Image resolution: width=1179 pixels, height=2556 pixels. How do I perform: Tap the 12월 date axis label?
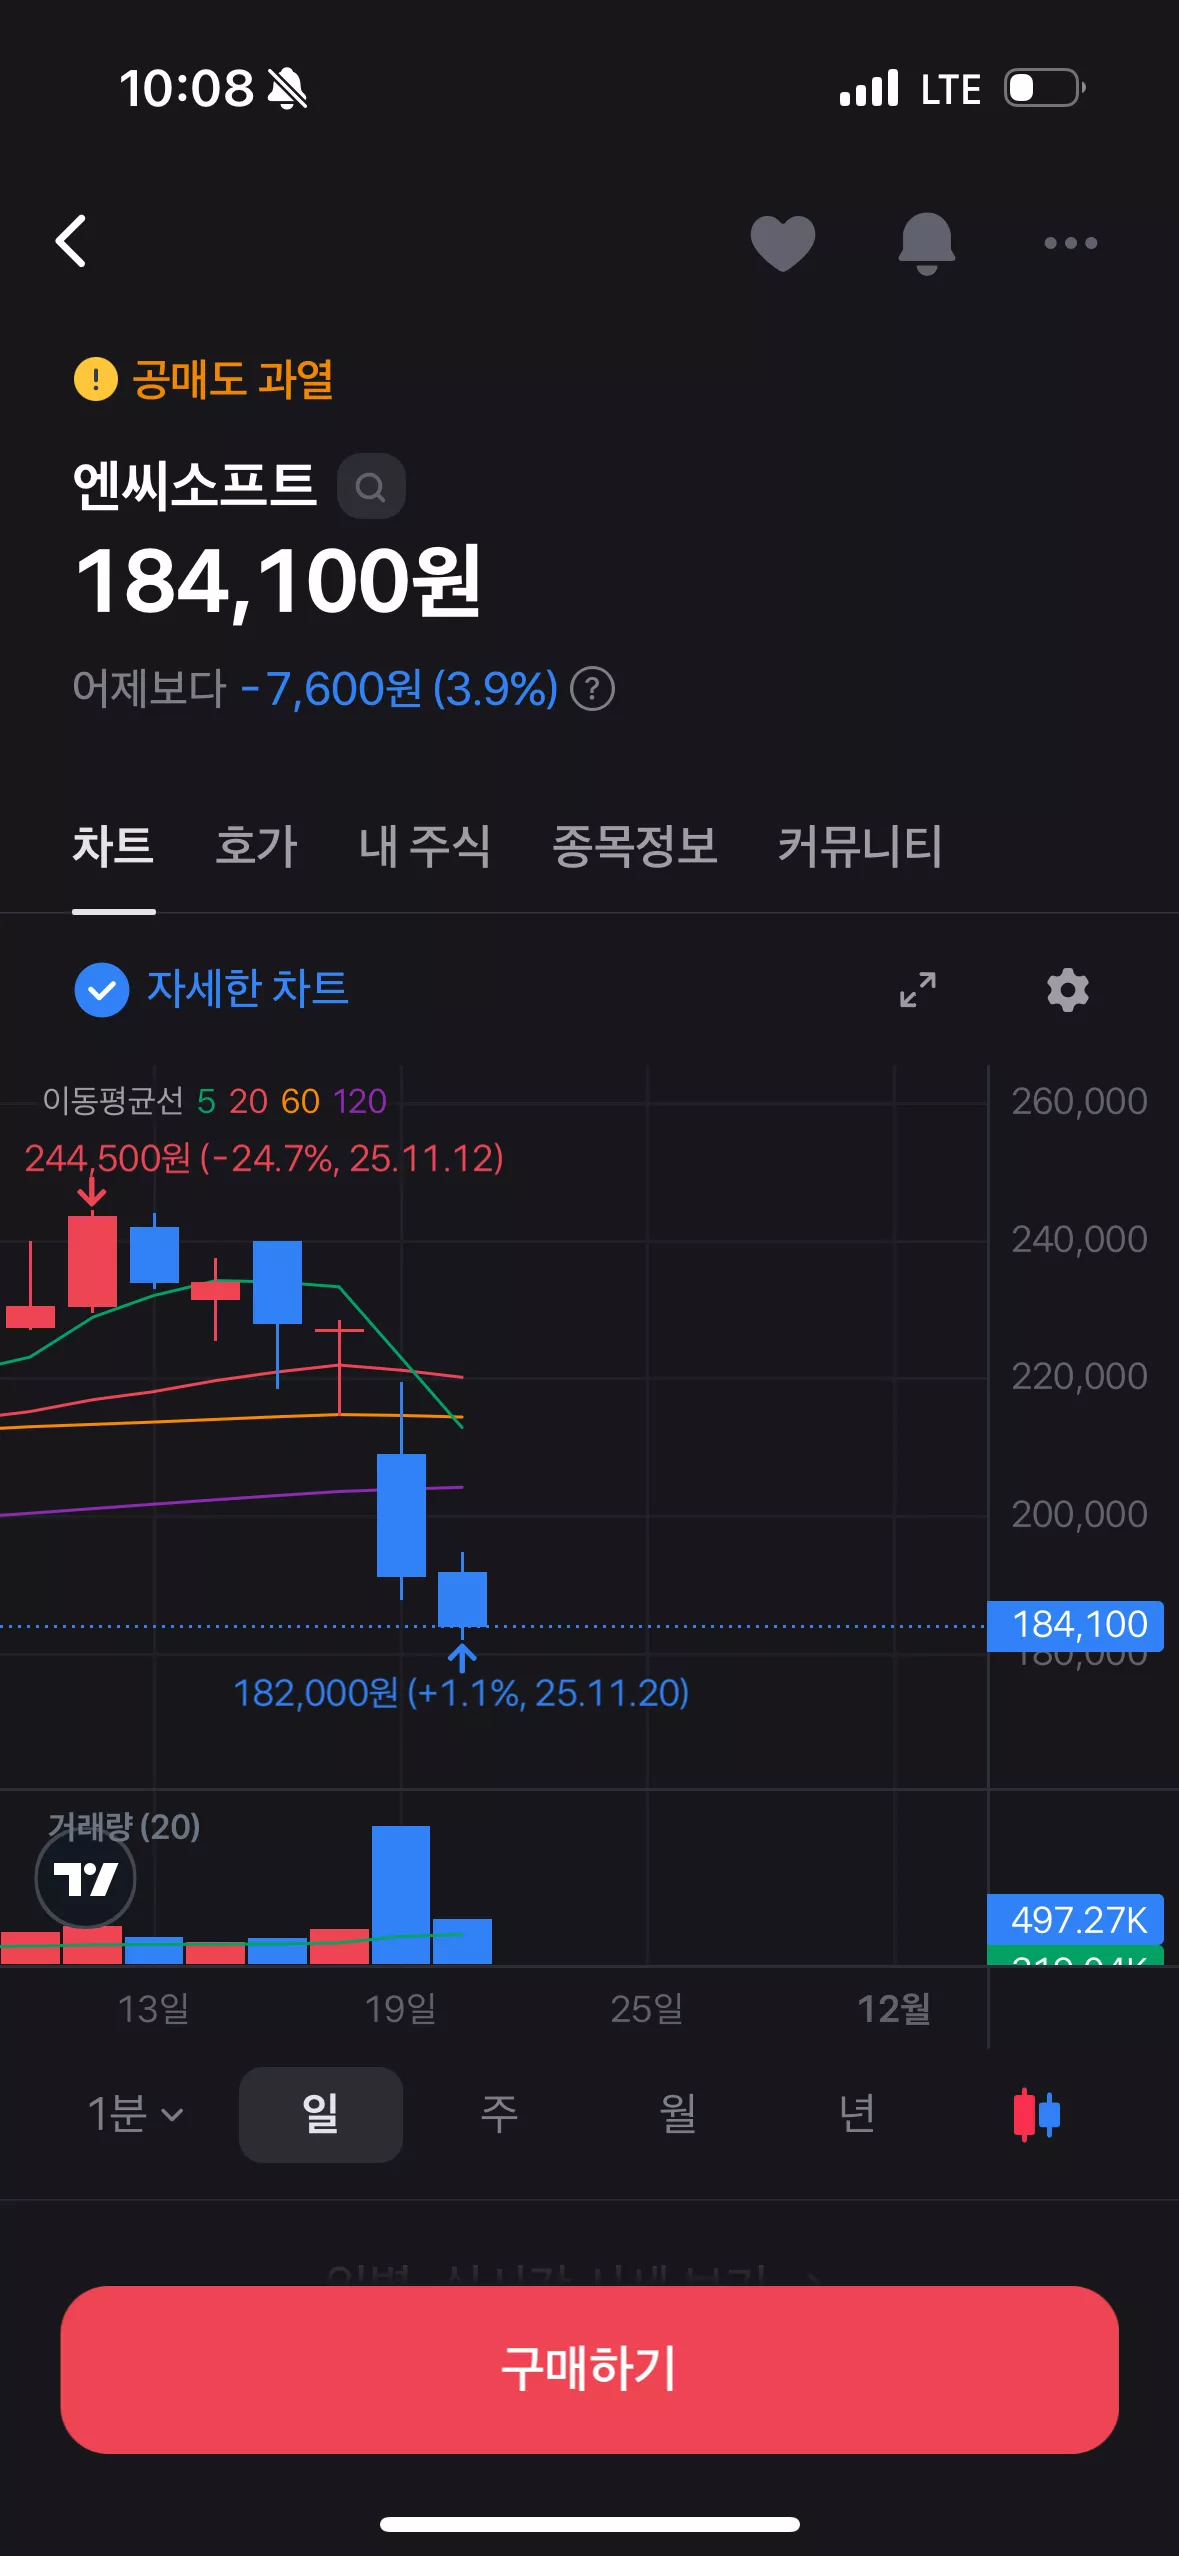pyautogui.click(x=894, y=2008)
